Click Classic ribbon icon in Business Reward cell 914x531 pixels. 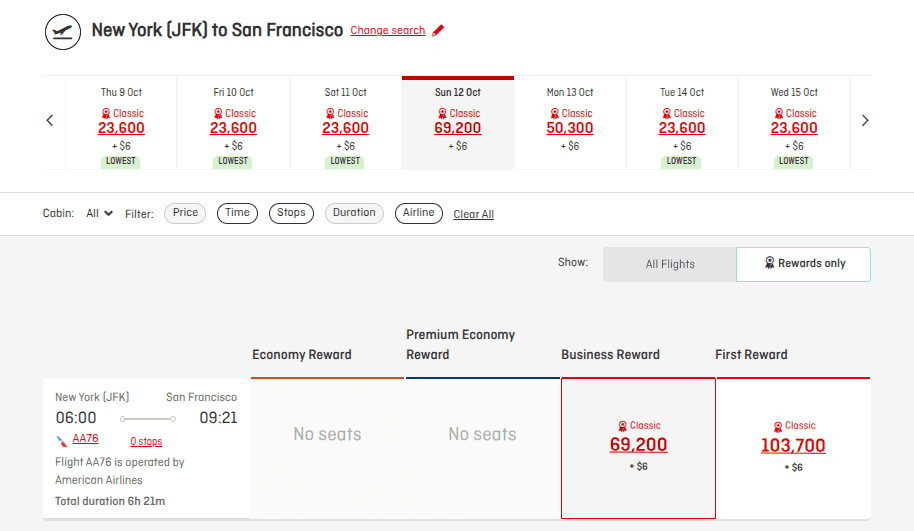point(623,426)
